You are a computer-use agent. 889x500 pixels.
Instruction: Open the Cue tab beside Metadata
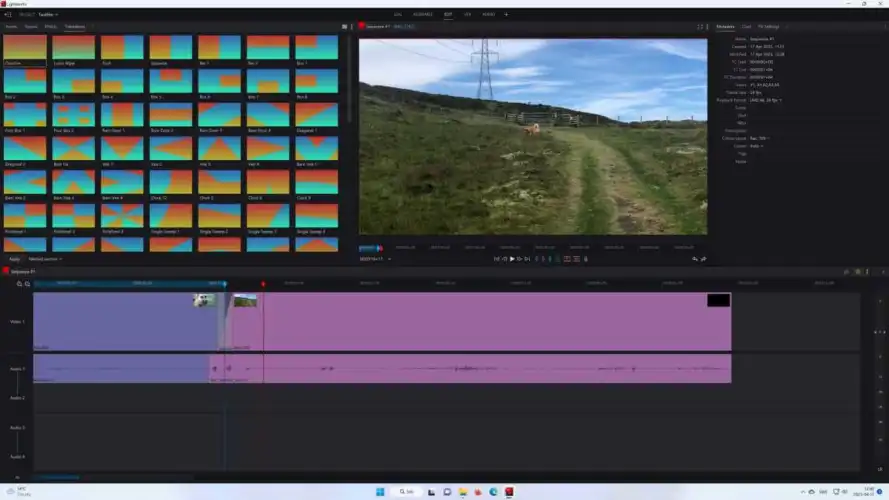(746, 26)
